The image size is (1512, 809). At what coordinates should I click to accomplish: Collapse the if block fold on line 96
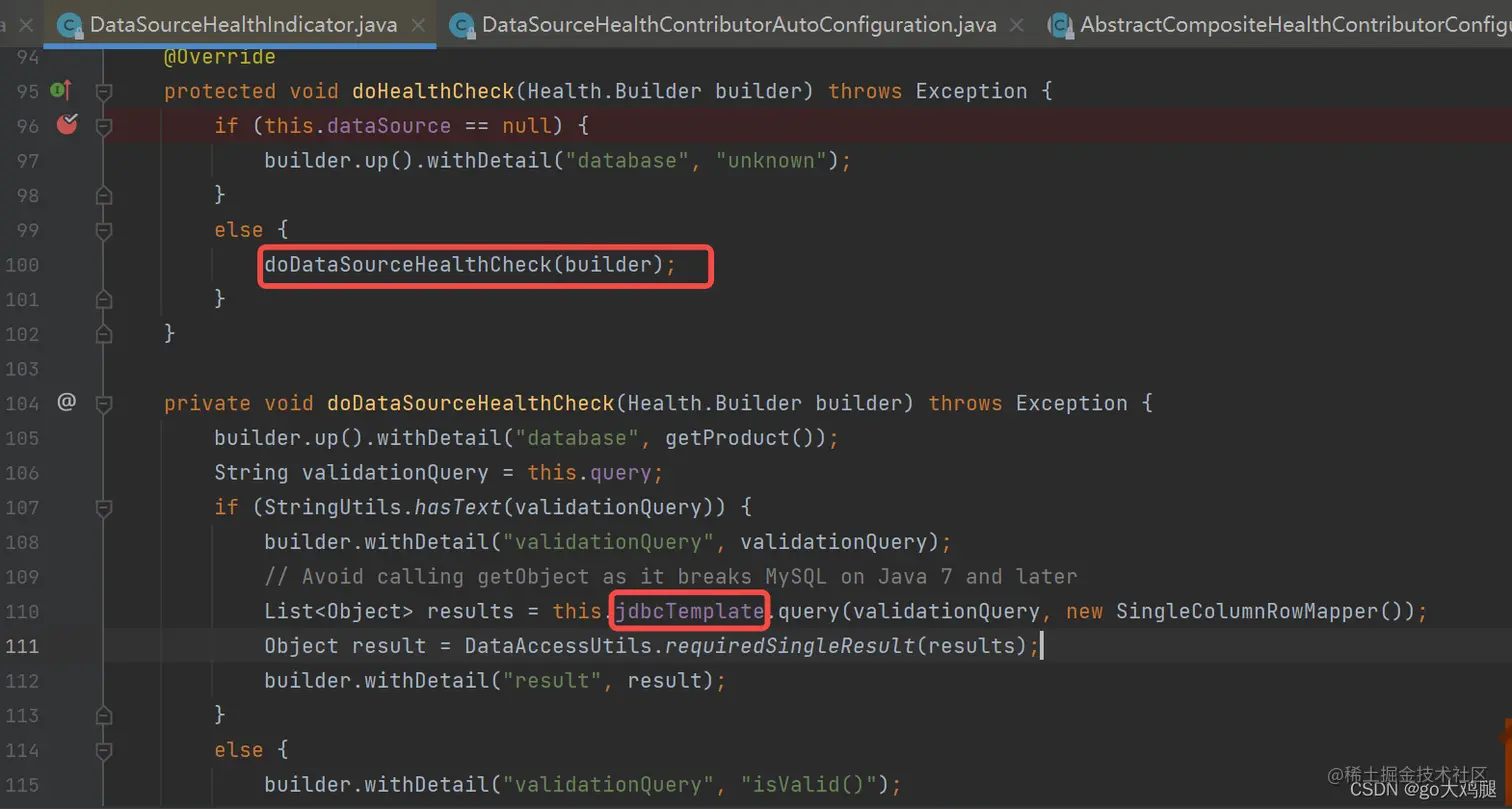(x=103, y=126)
